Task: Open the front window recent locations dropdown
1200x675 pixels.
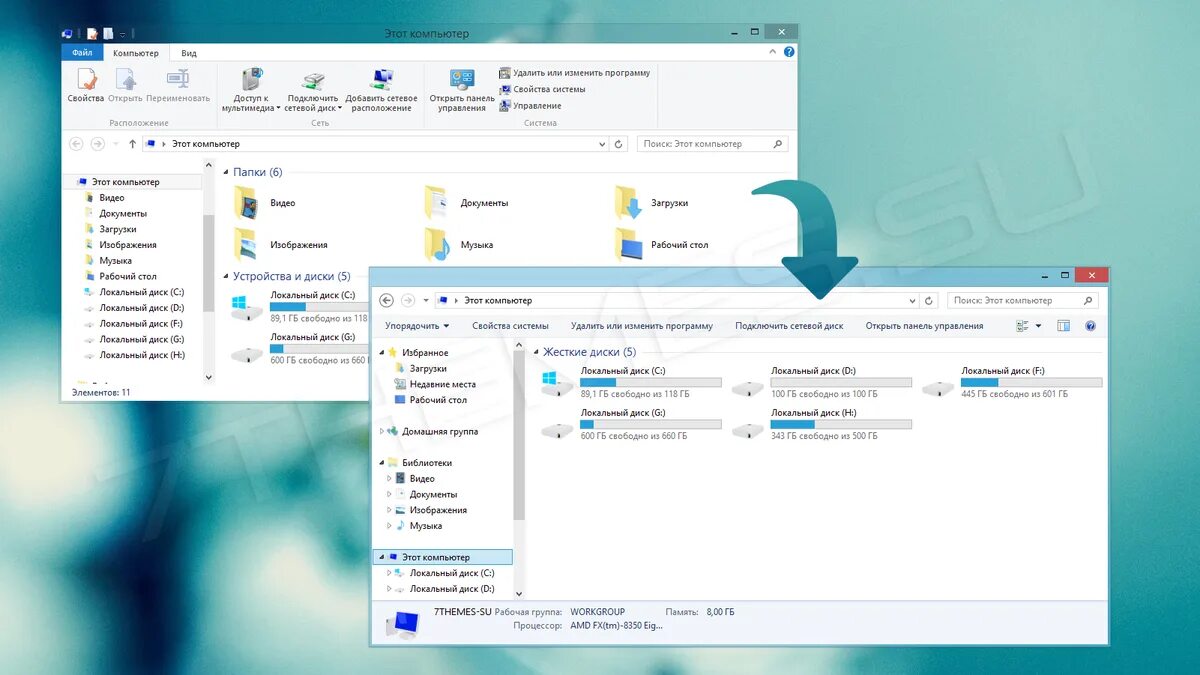Action: pos(426,300)
